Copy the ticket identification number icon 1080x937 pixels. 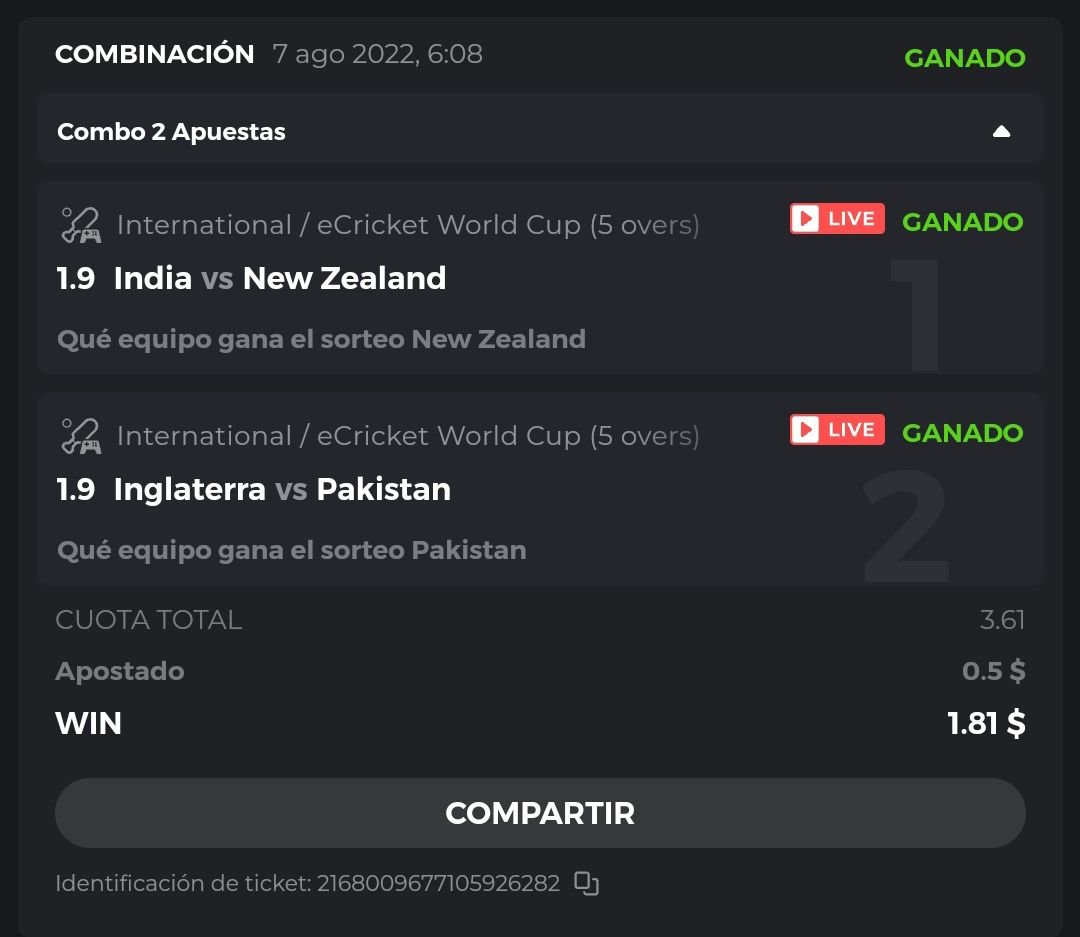(586, 883)
